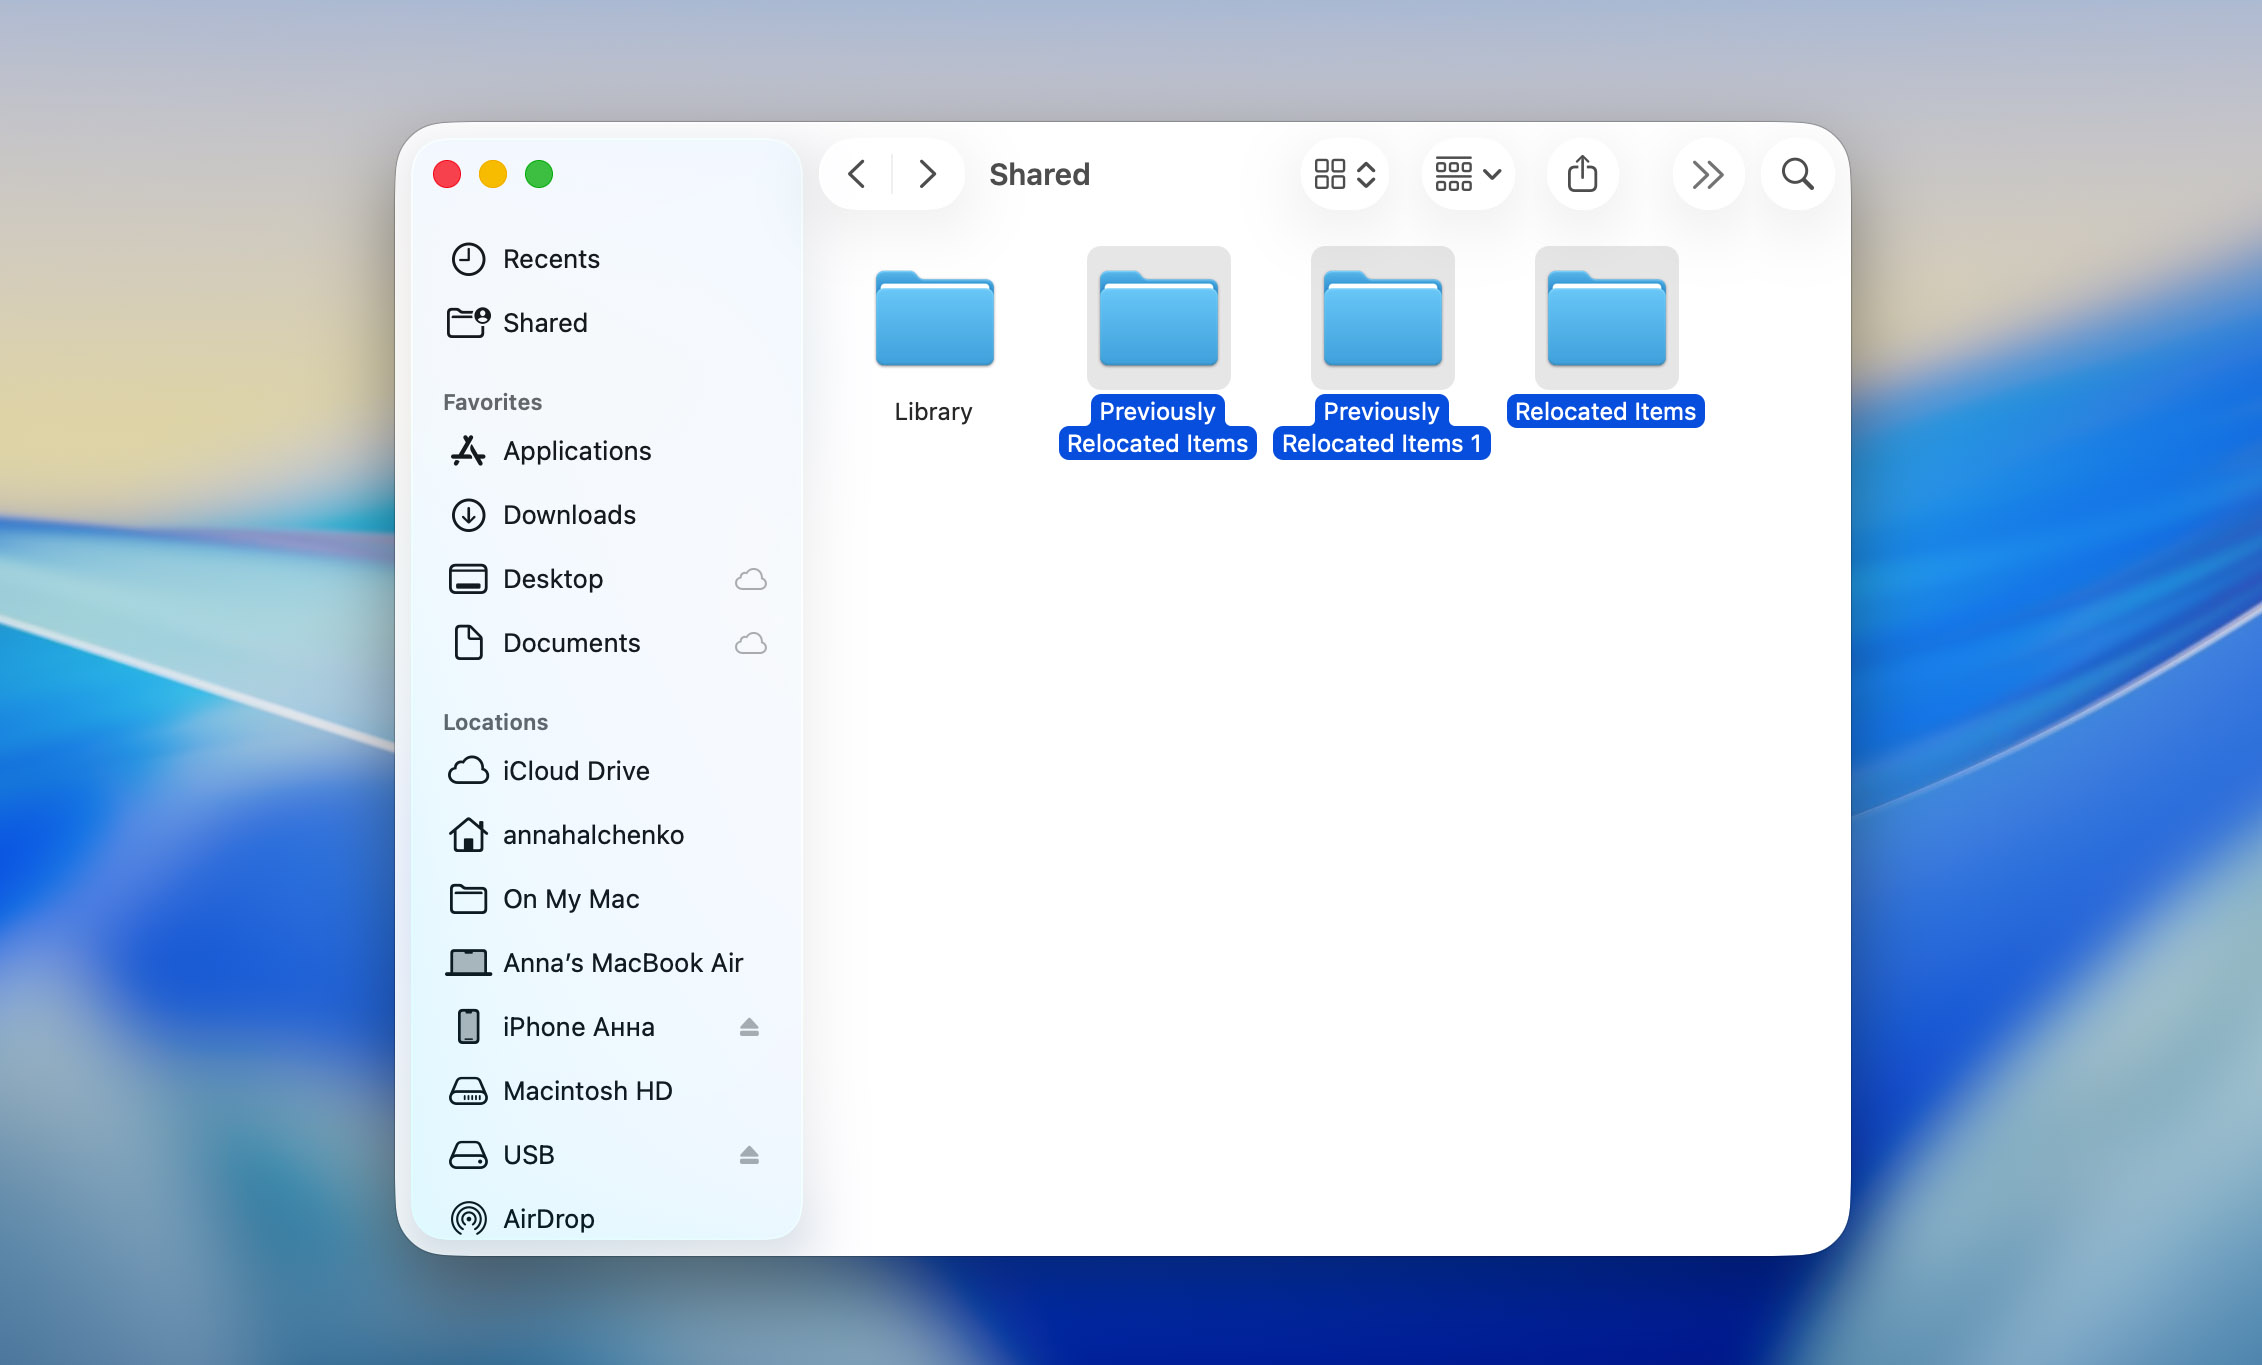
Task: Eject the USB drive
Action: coord(749,1155)
